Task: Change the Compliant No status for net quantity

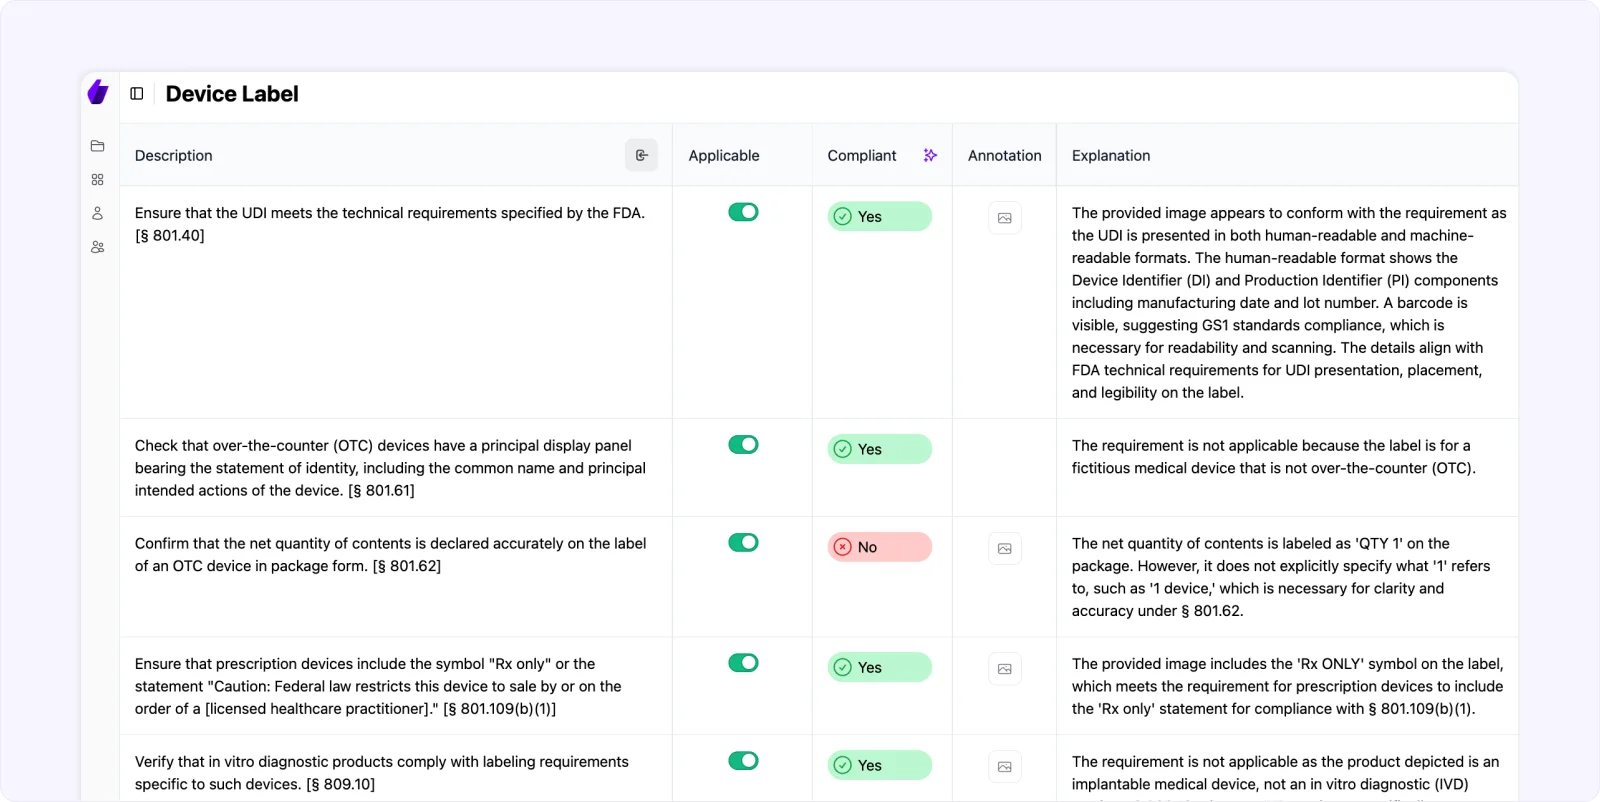Action: click(x=879, y=547)
